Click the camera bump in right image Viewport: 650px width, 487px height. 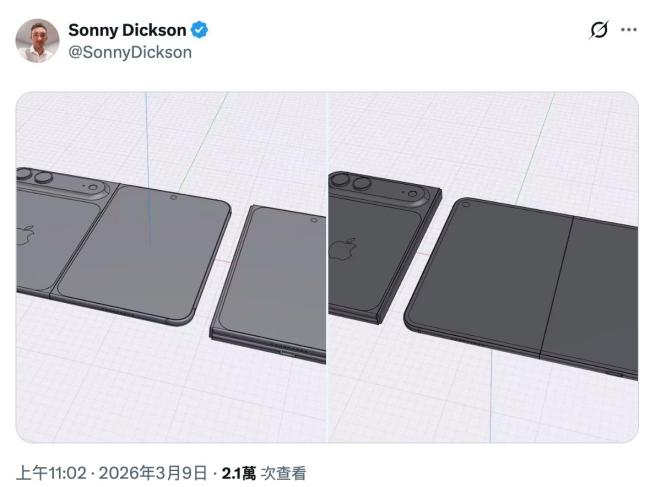pos(378,191)
